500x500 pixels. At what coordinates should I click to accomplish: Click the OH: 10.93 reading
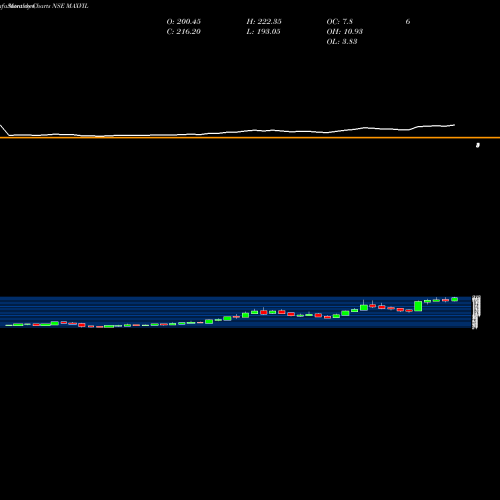click(x=345, y=32)
